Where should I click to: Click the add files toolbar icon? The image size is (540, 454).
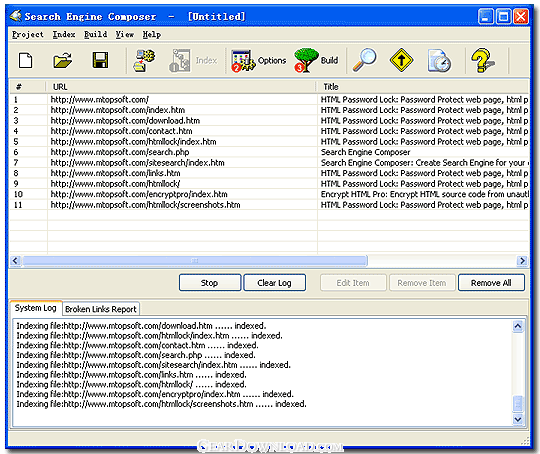pyautogui.click(x=144, y=61)
